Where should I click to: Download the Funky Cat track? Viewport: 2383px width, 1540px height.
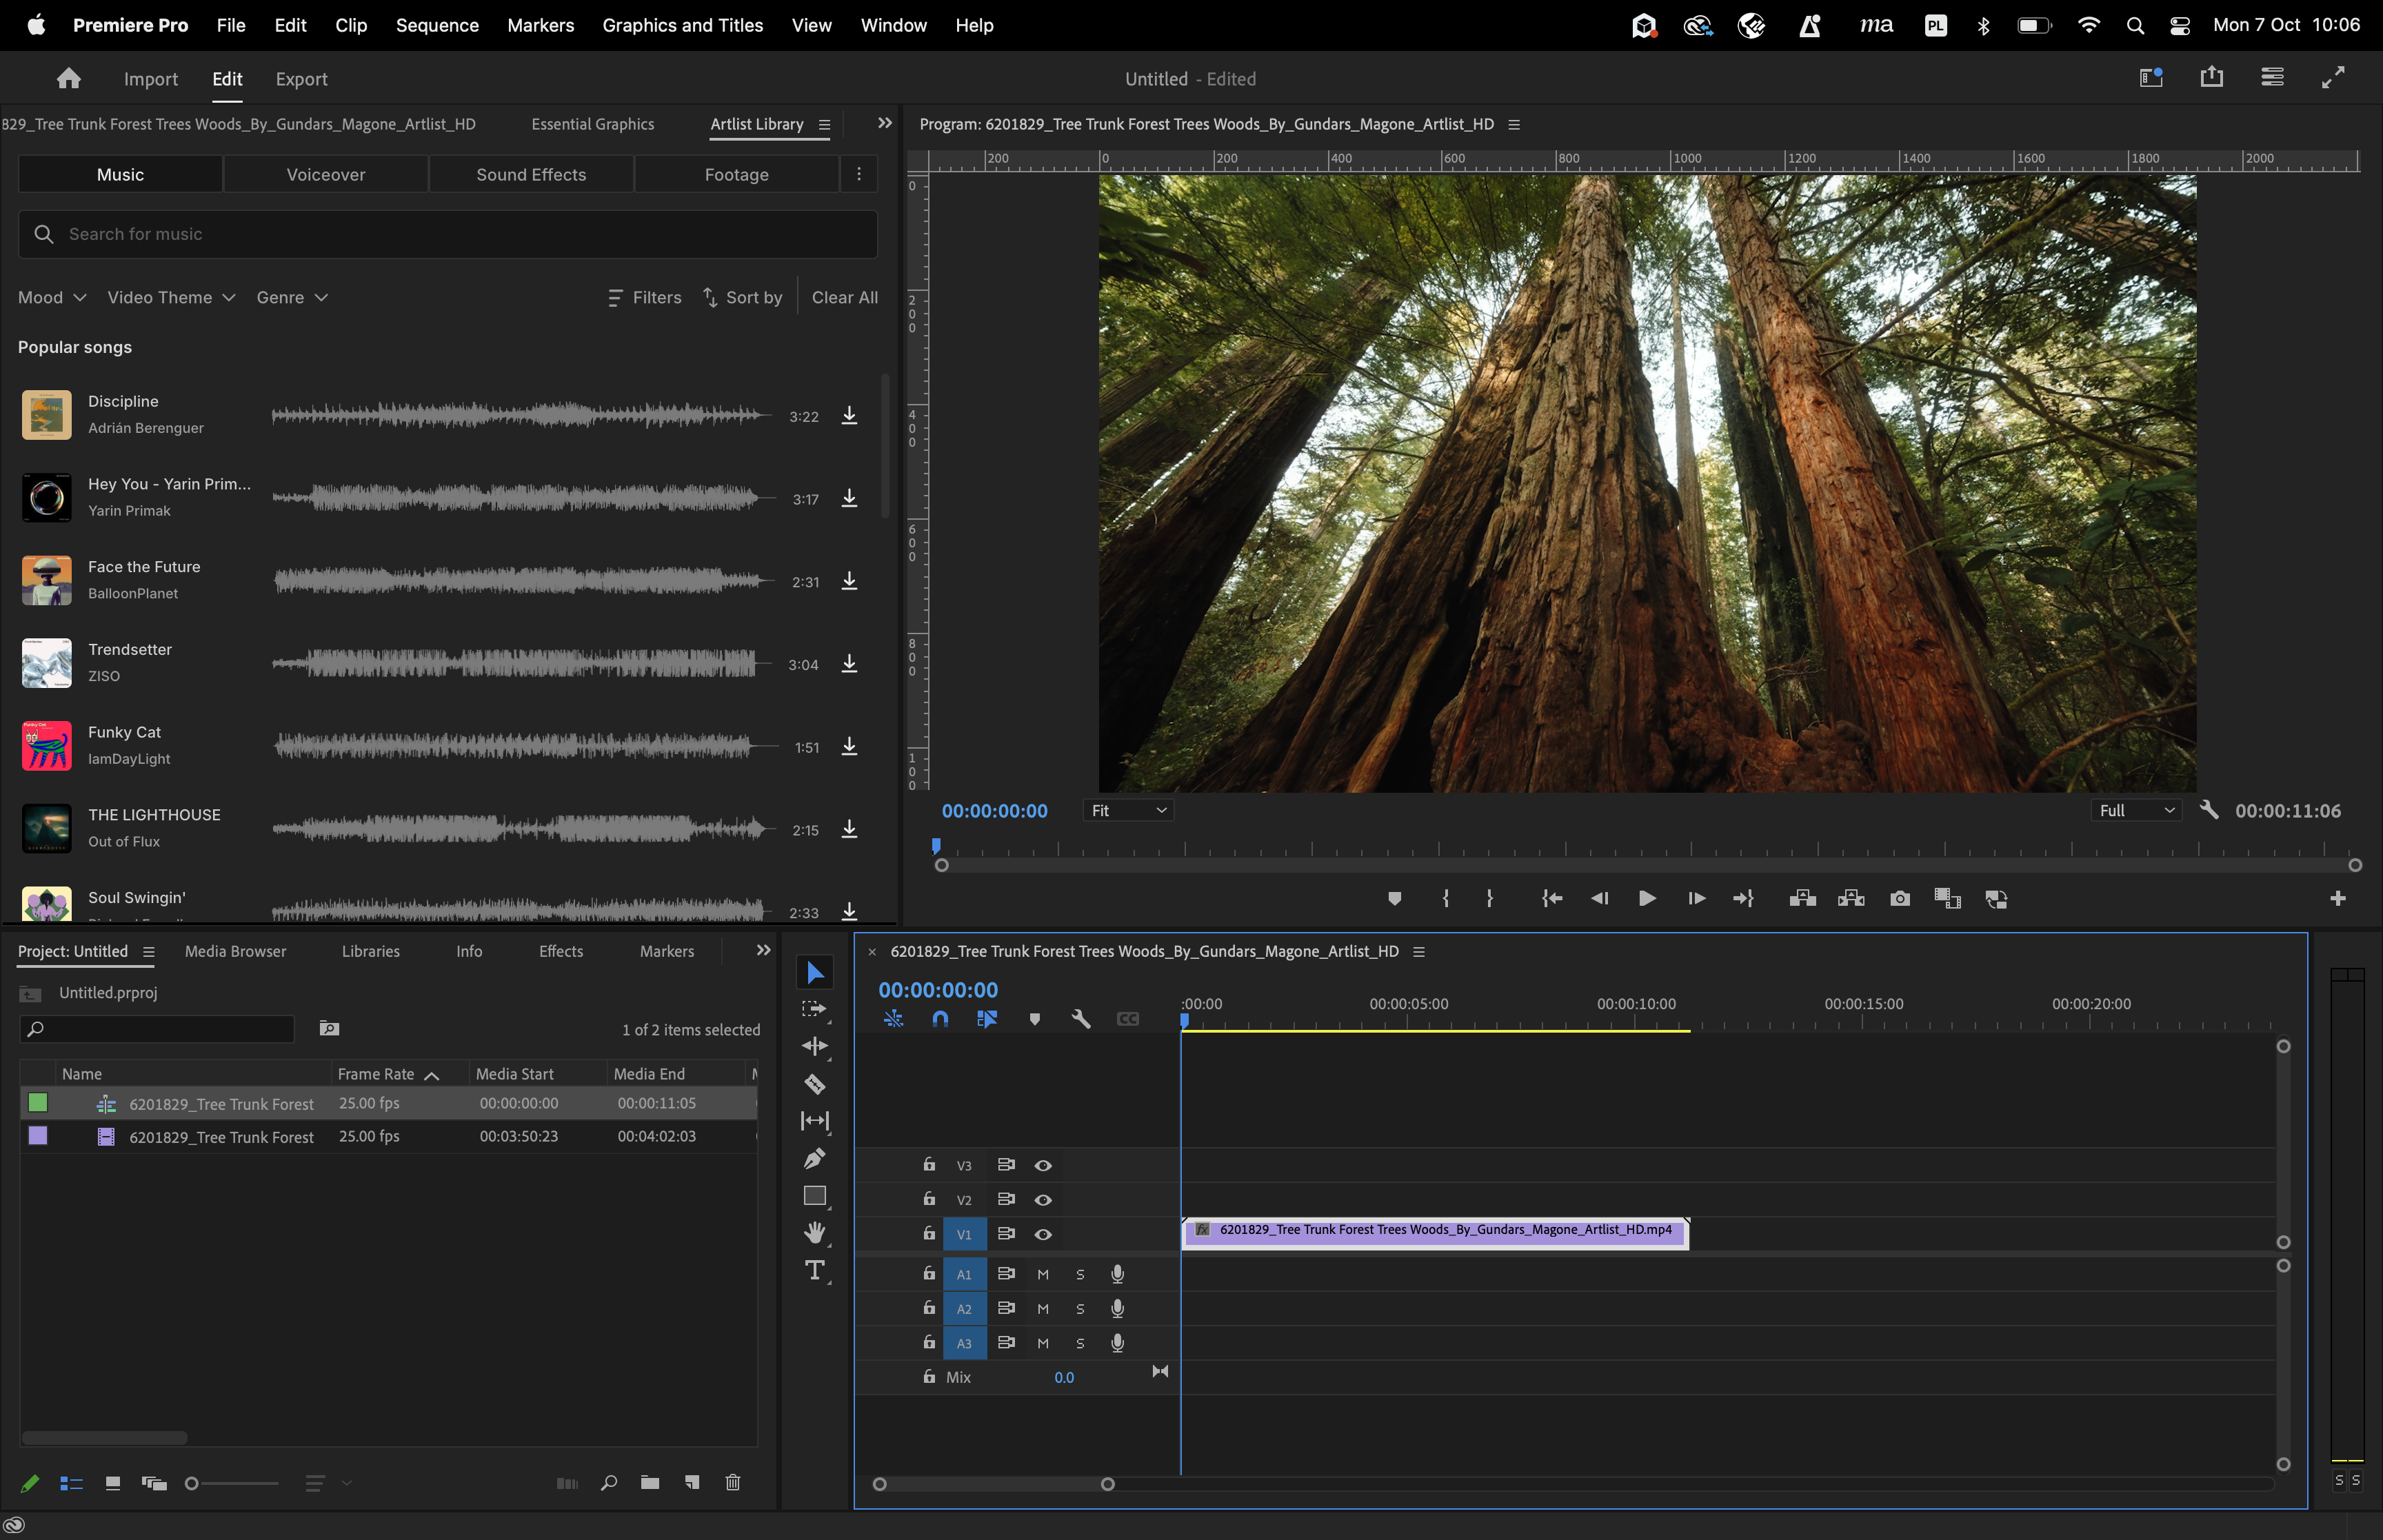pos(849,746)
